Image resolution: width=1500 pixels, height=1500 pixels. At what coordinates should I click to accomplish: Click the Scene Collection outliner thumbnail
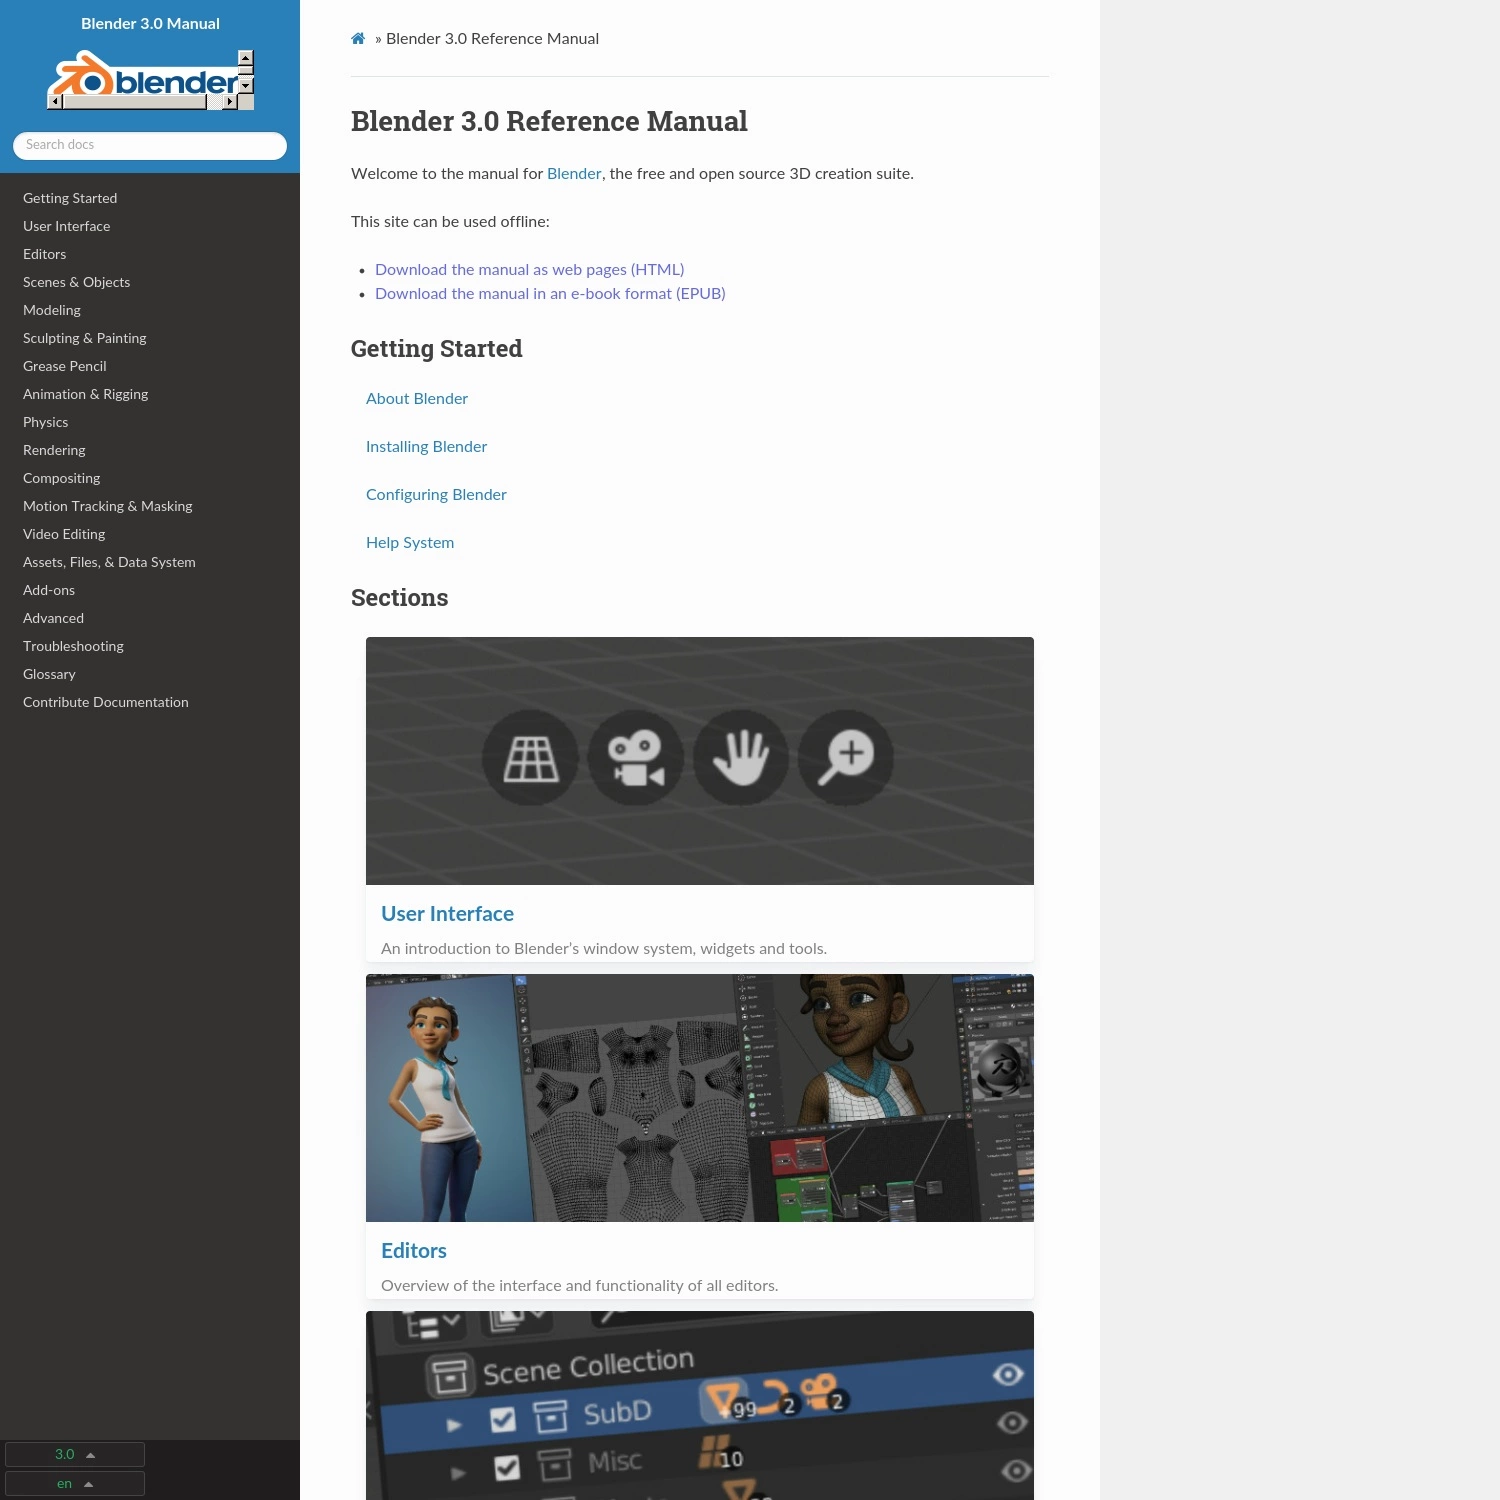(x=700, y=1405)
